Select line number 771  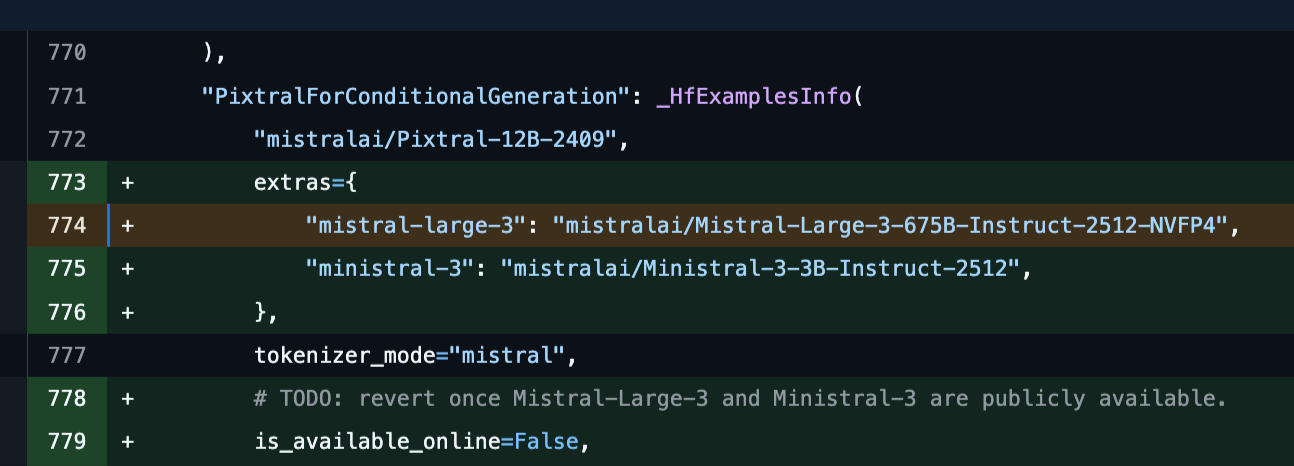point(67,97)
